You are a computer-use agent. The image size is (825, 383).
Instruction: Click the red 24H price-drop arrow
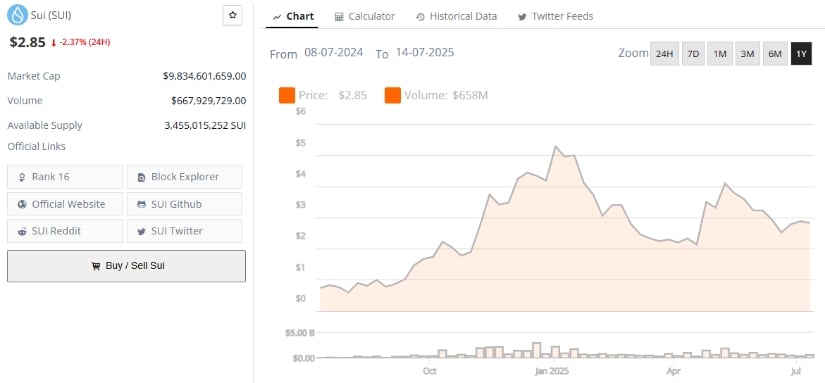(54, 43)
